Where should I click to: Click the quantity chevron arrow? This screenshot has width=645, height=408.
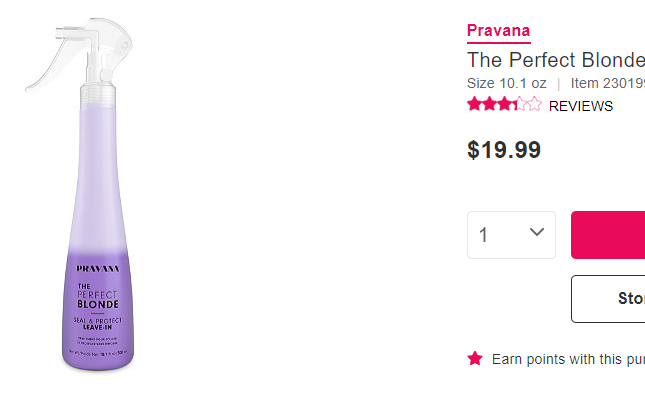(537, 233)
